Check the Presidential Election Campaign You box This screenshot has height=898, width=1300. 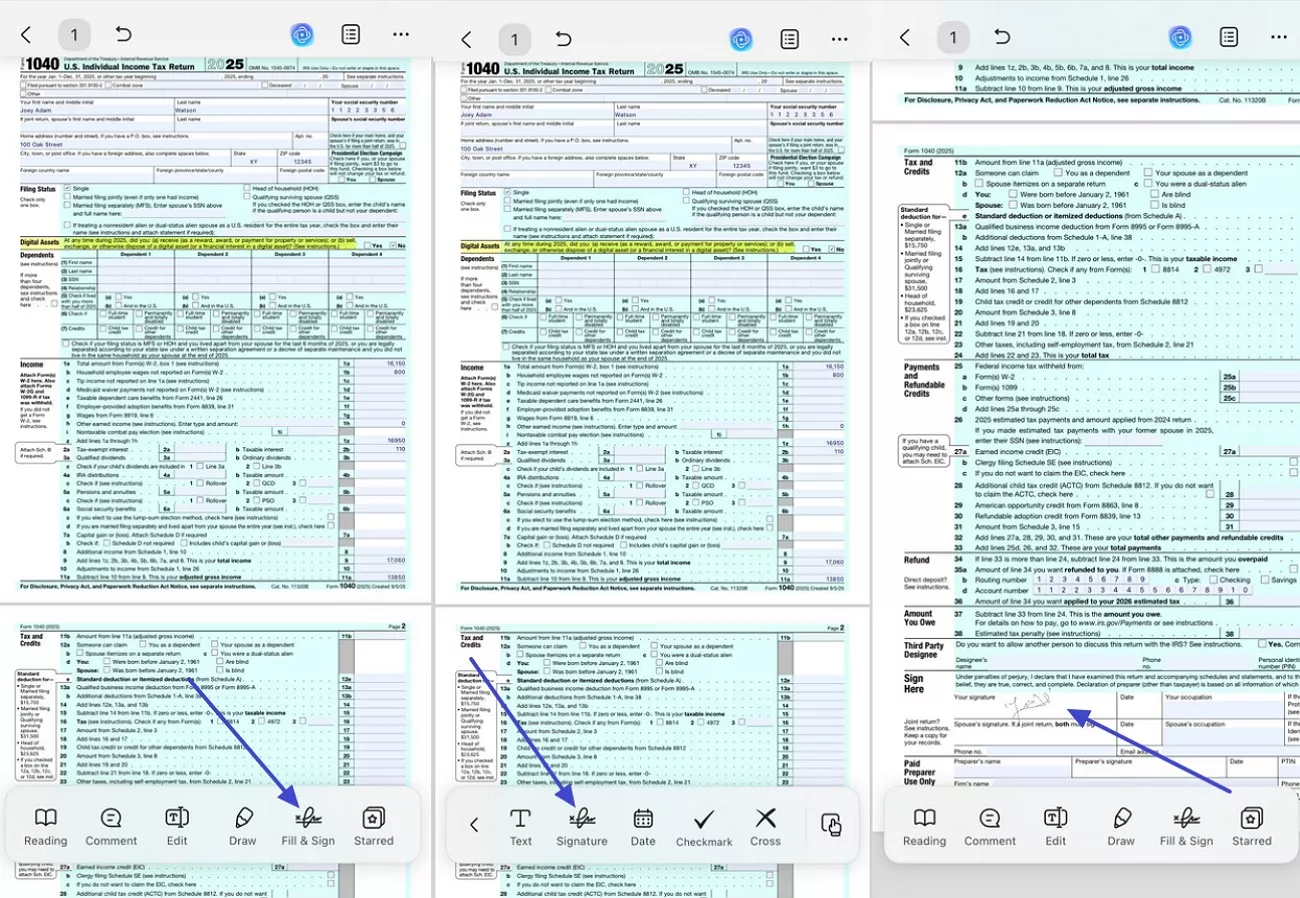(341, 179)
